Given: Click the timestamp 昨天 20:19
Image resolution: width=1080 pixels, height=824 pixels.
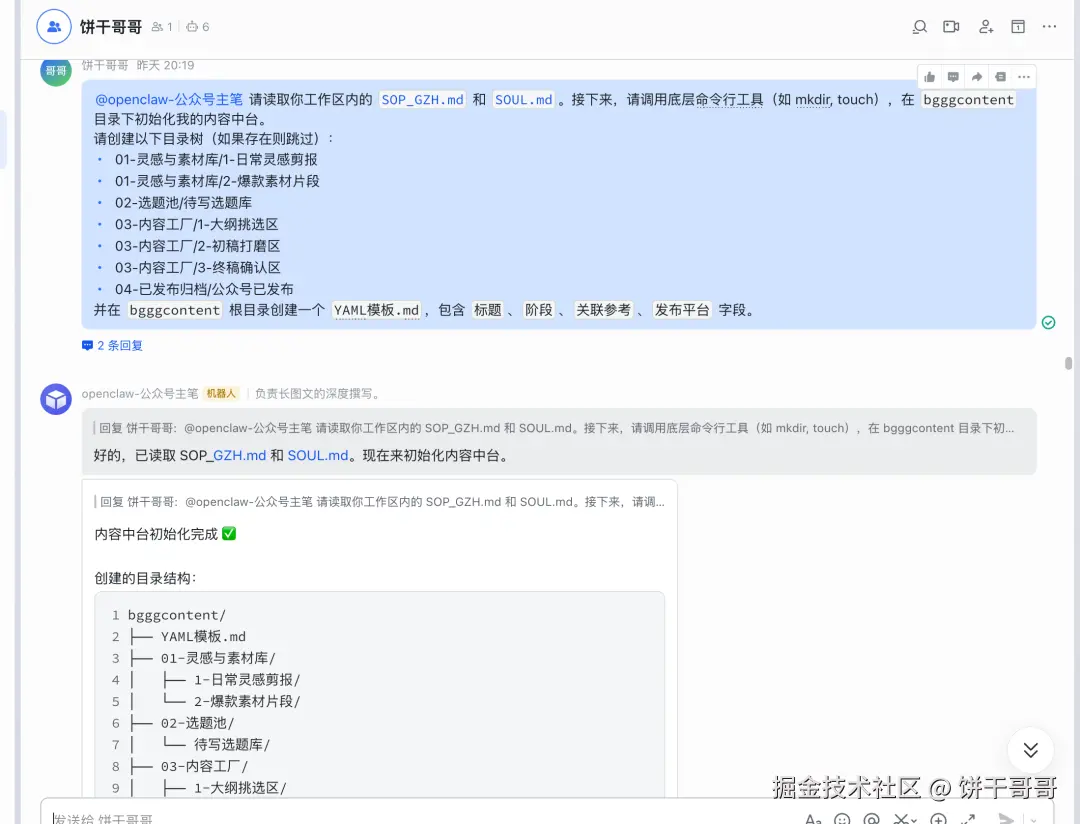Looking at the screenshot, I should [x=165, y=65].
